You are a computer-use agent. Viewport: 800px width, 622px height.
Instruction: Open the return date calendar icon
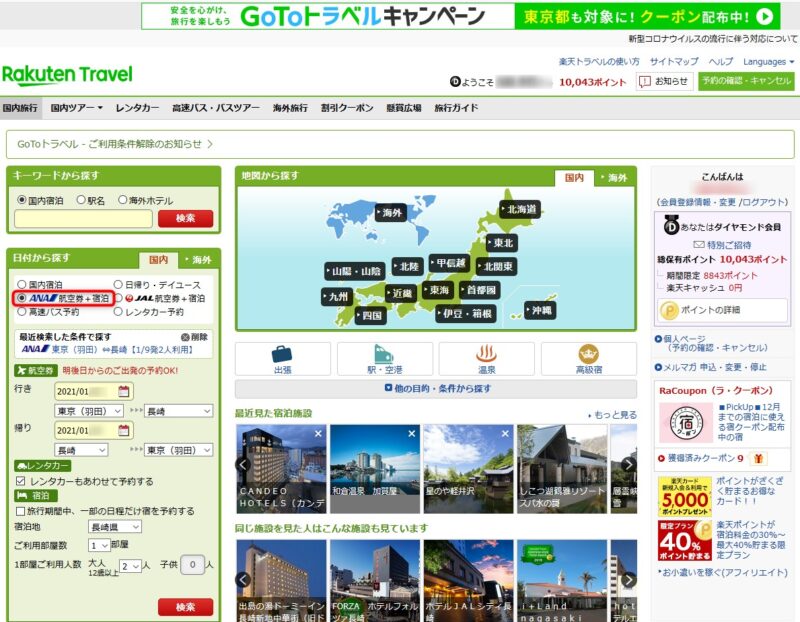tap(123, 430)
